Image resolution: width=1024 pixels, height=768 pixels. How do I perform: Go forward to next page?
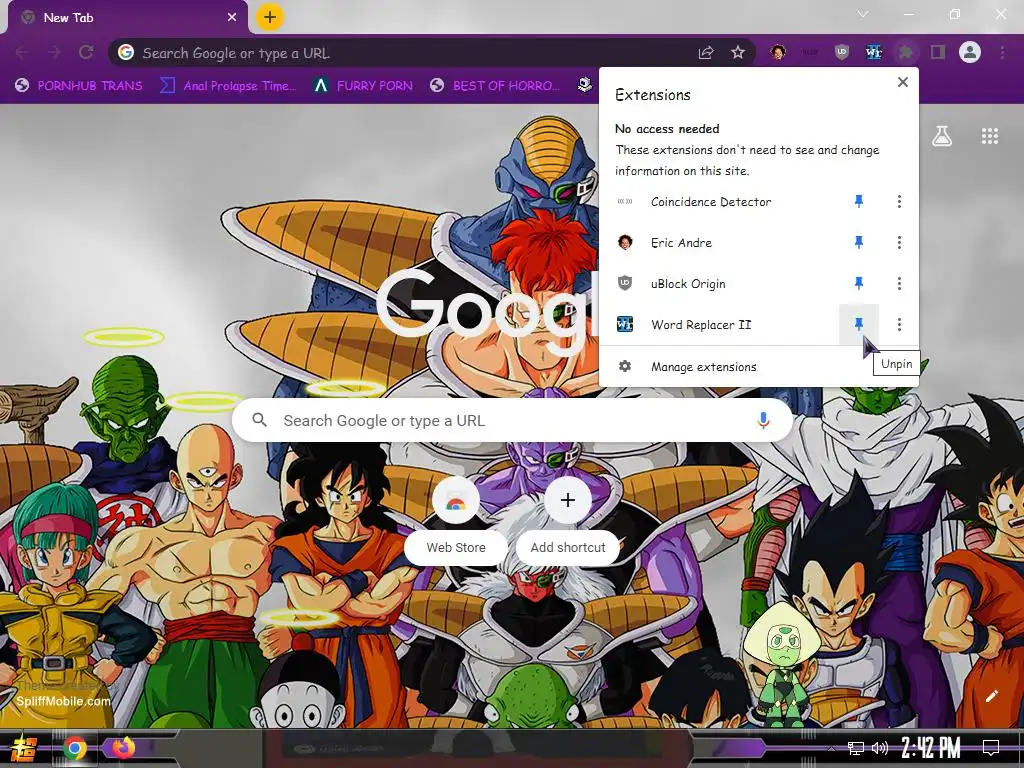click(54, 52)
